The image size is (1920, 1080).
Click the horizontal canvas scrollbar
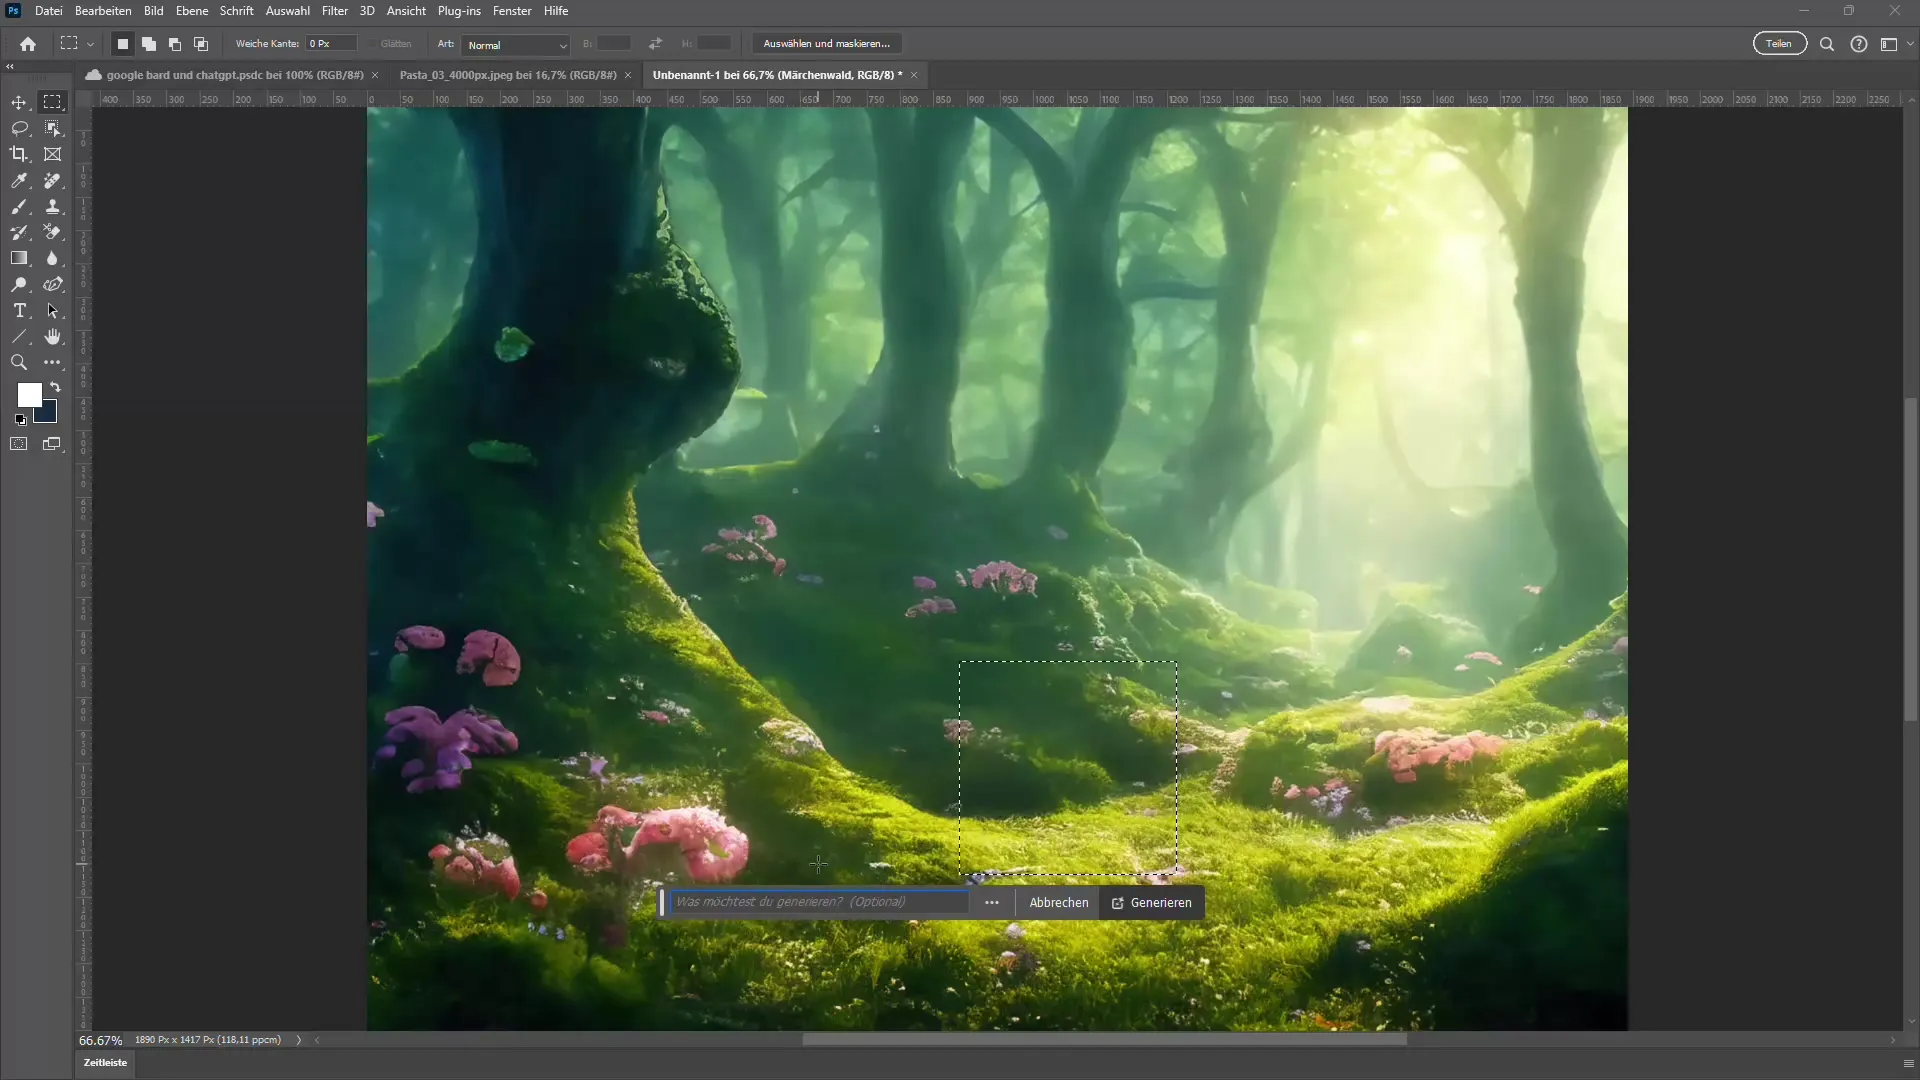(1104, 1040)
